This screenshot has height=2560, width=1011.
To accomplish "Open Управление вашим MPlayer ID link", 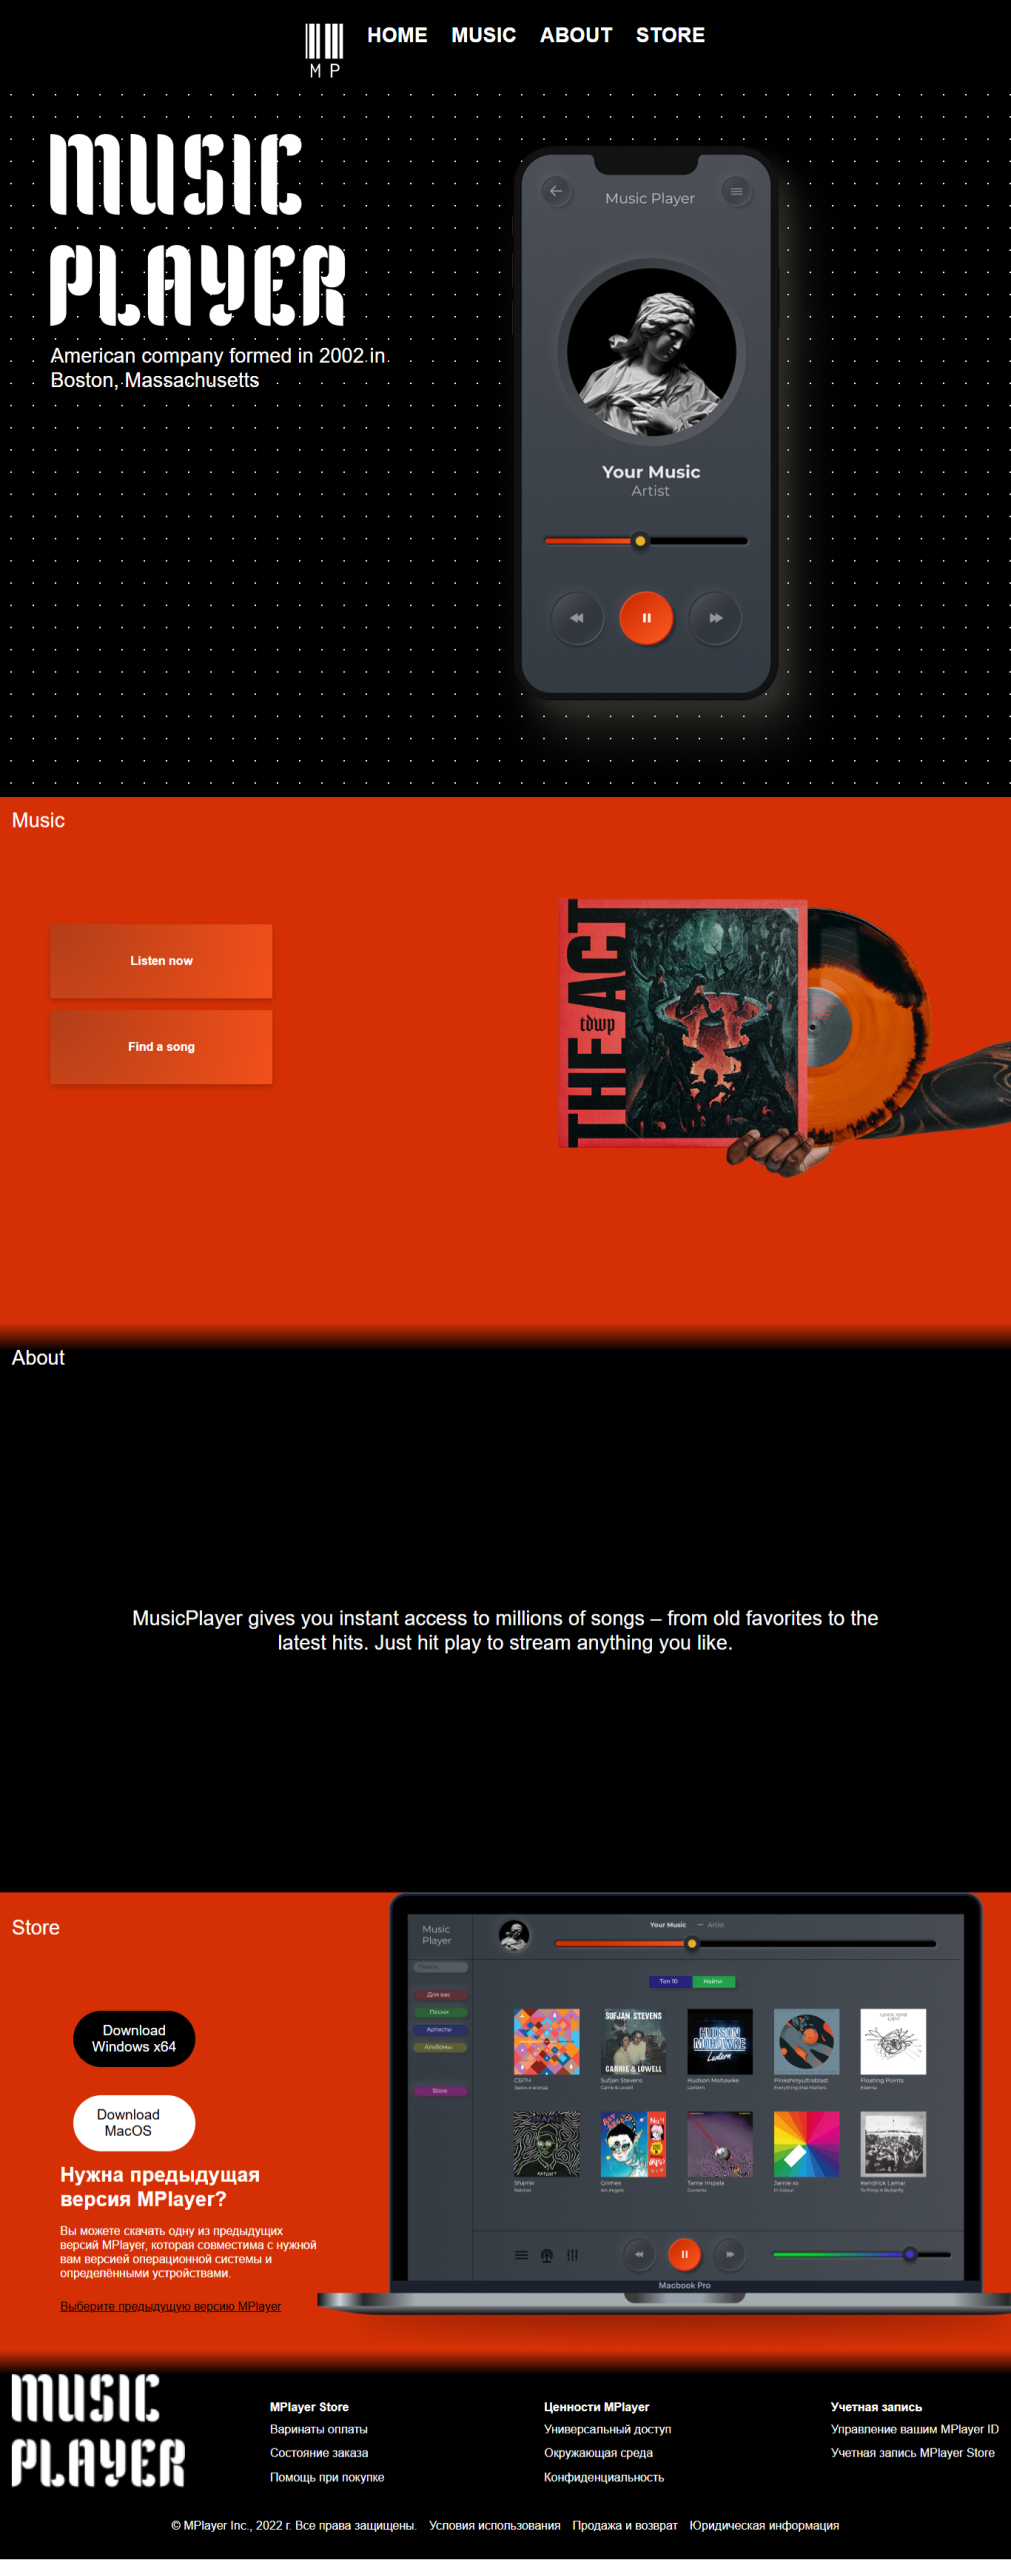I will coord(914,2429).
